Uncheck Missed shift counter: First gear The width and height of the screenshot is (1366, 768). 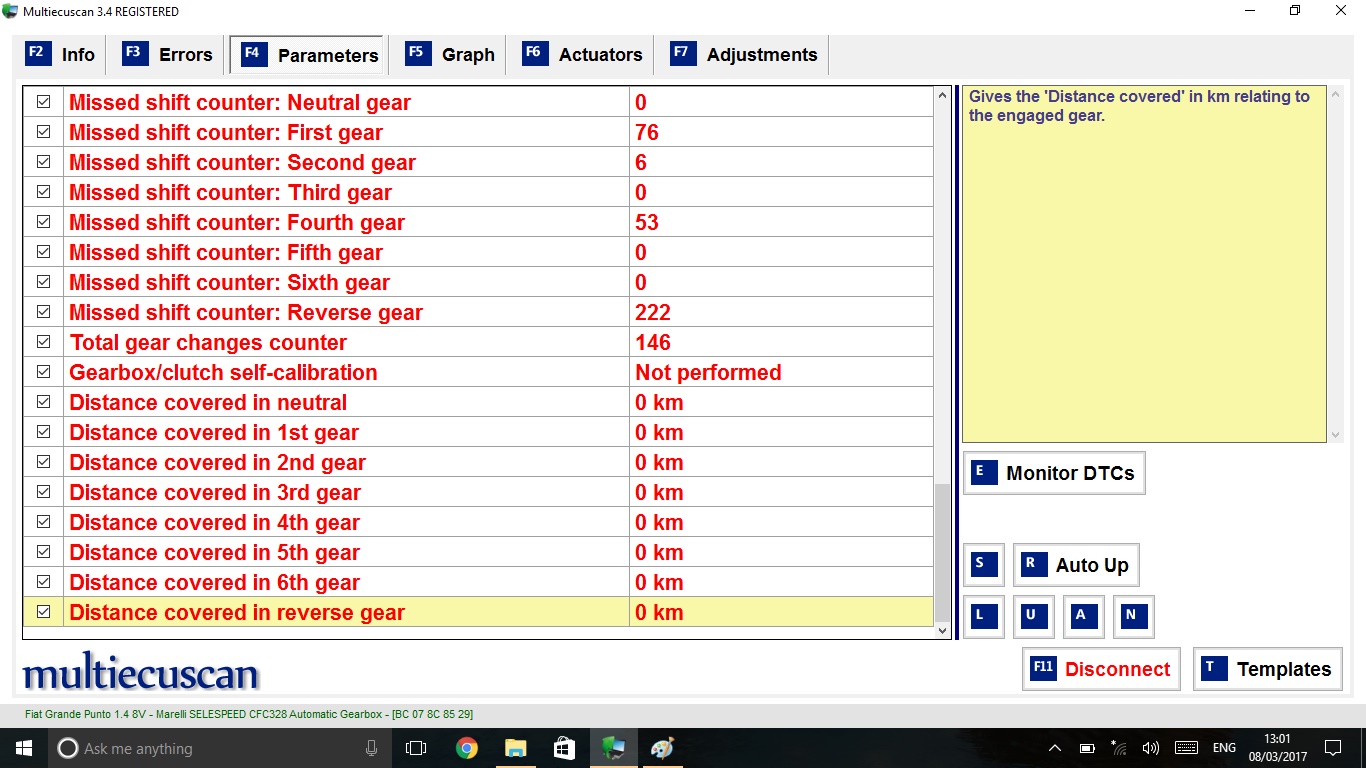[43, 132]
